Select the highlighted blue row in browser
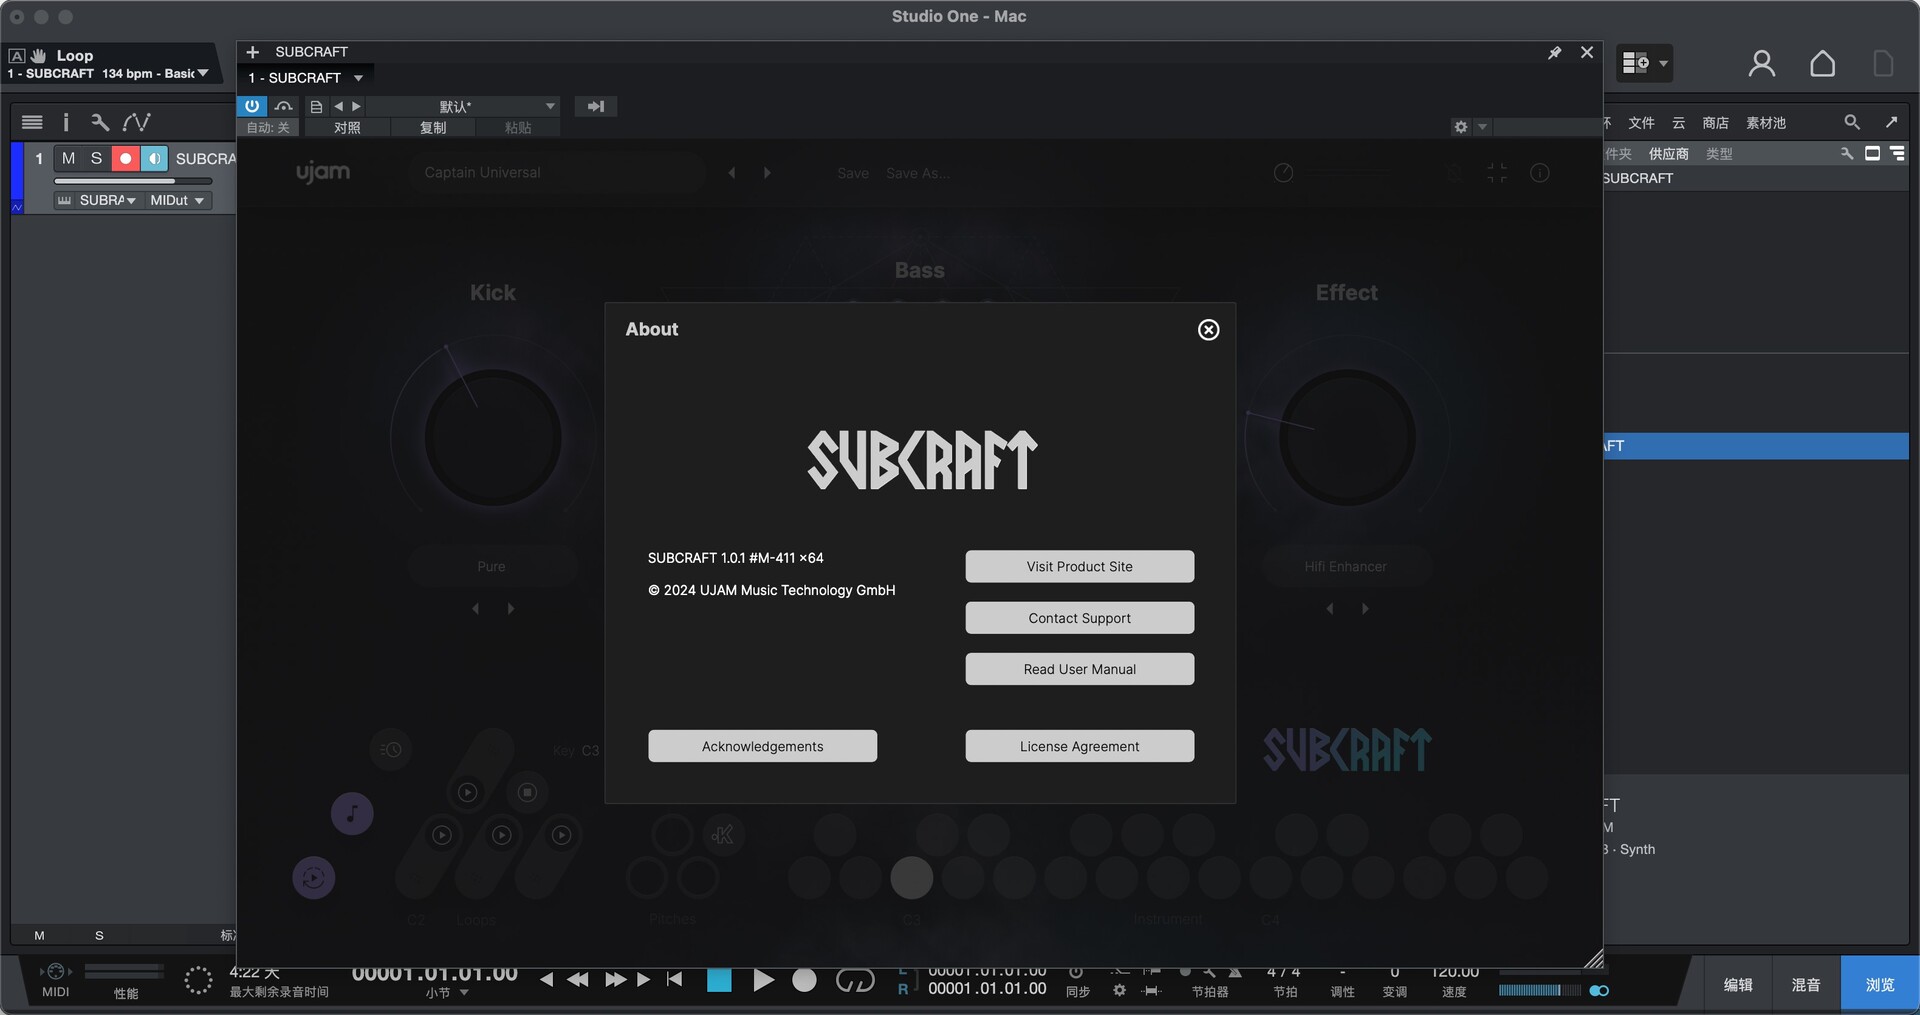Viewport: 1920px width, 1015px height. tap(1756, 446)
